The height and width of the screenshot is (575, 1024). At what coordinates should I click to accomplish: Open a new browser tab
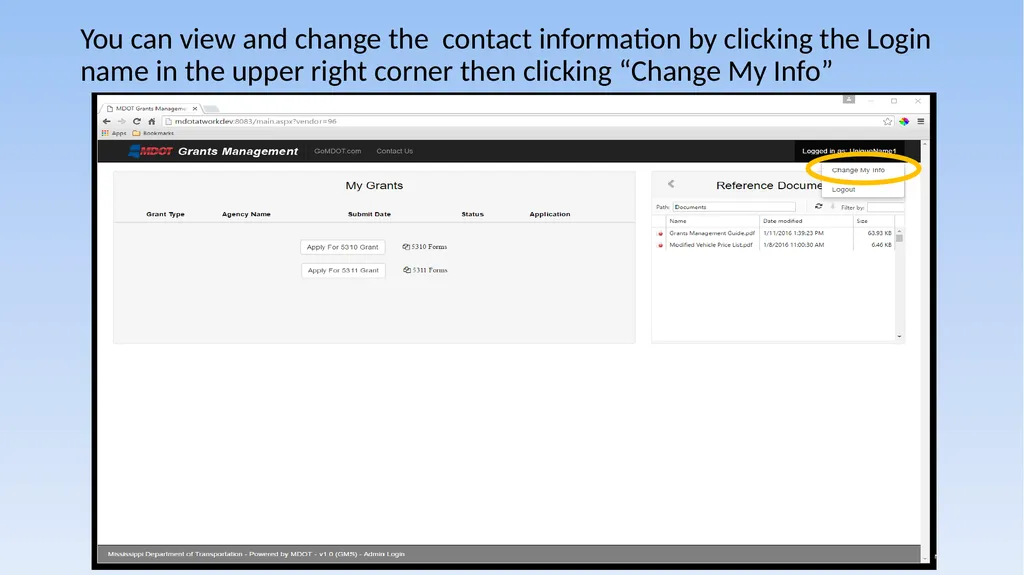pyautogui.click(x=211, y=108)
